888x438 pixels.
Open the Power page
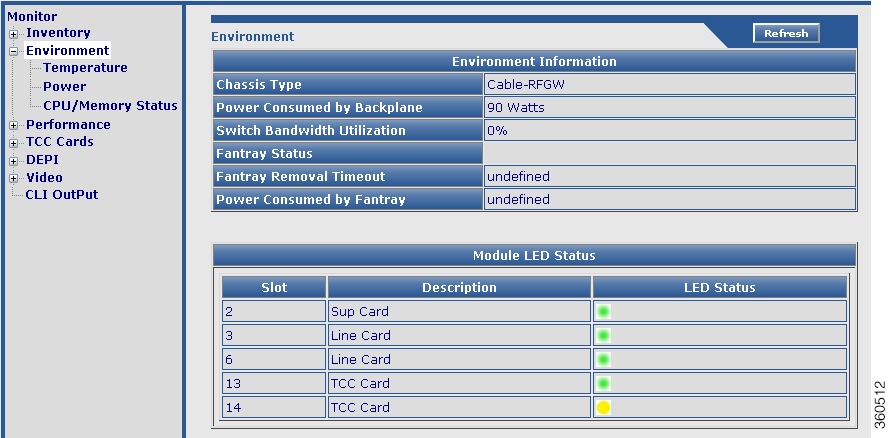tap(65, 87)
